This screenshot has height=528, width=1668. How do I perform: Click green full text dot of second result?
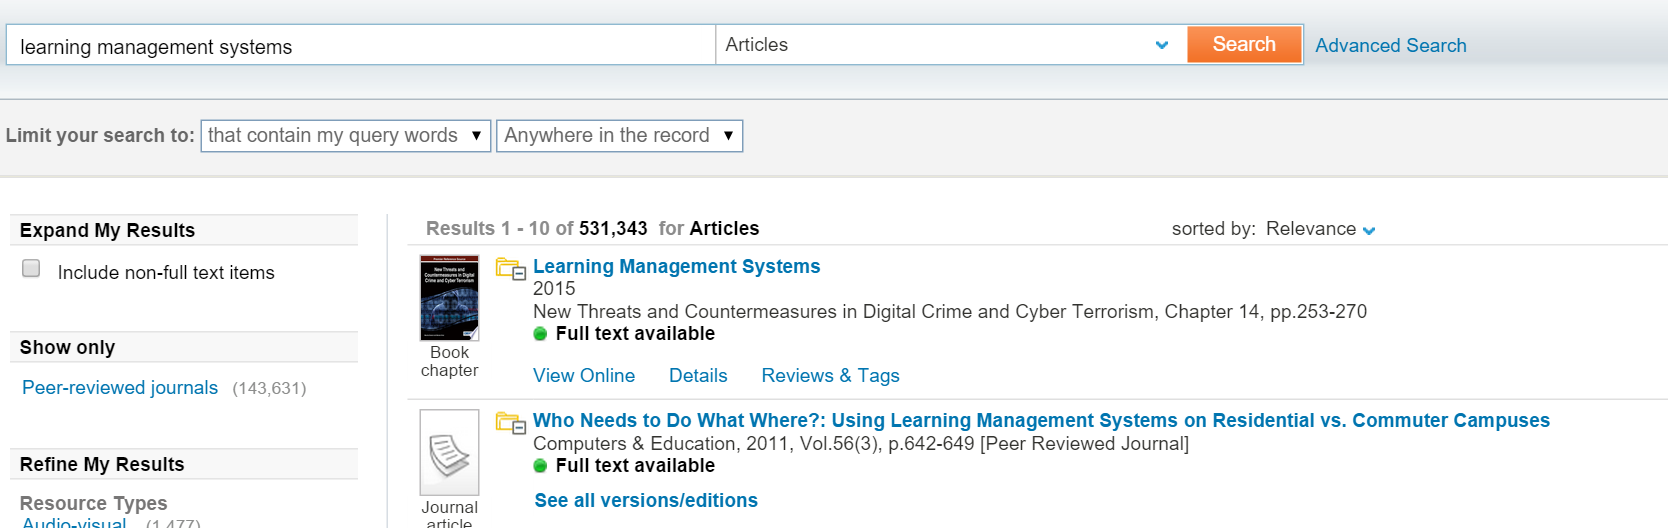click(541, 466)
